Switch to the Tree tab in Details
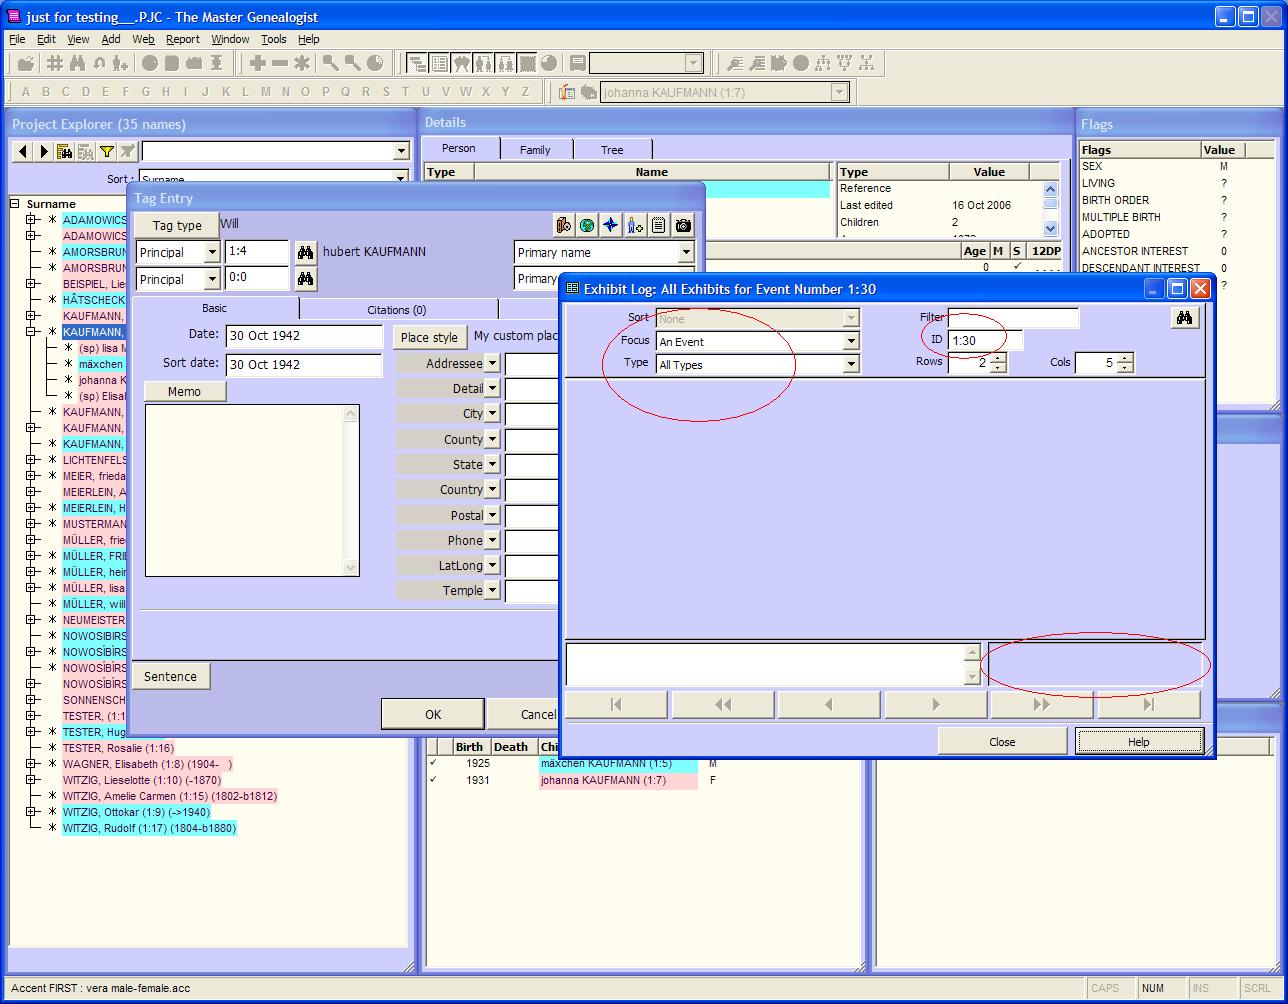This screenshot has height=1004, width=1288. coord(612,150)
